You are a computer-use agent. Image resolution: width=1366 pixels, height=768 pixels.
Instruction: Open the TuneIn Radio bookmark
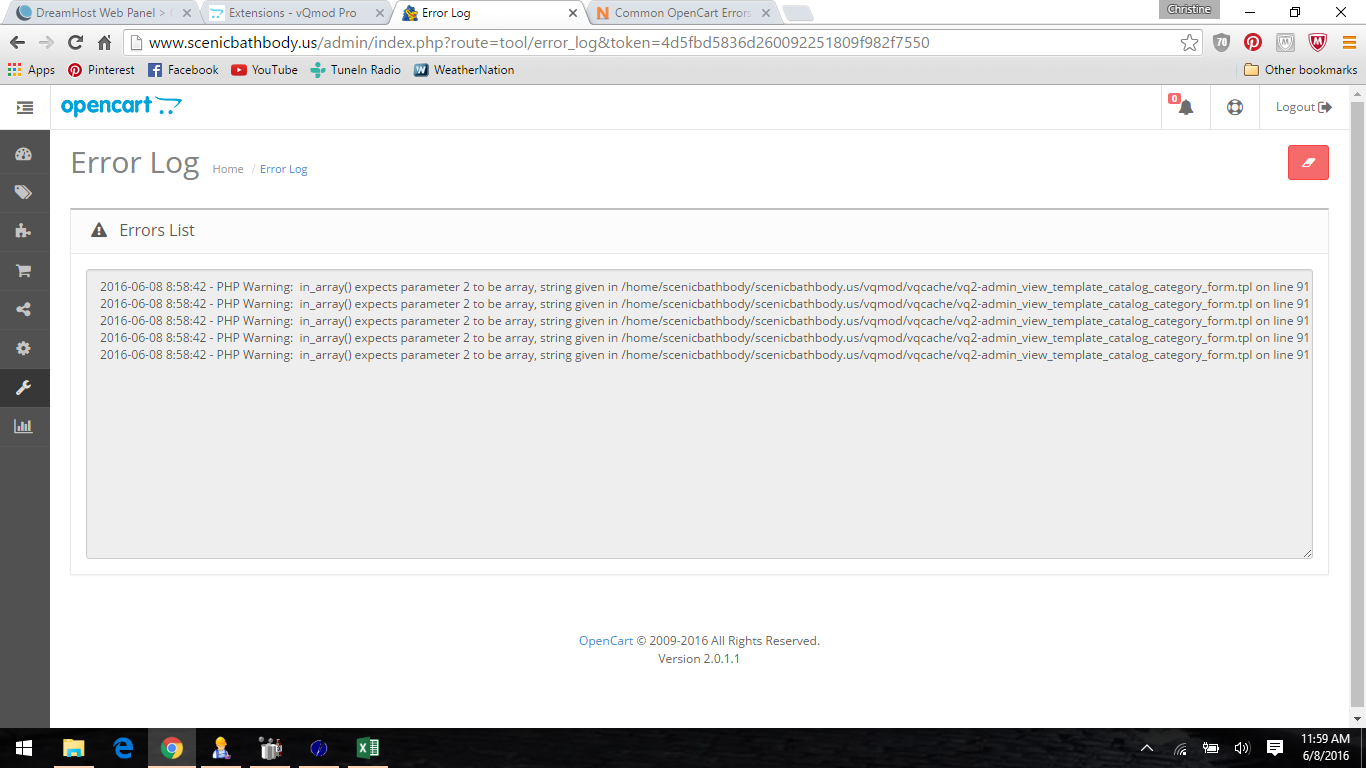355,70
